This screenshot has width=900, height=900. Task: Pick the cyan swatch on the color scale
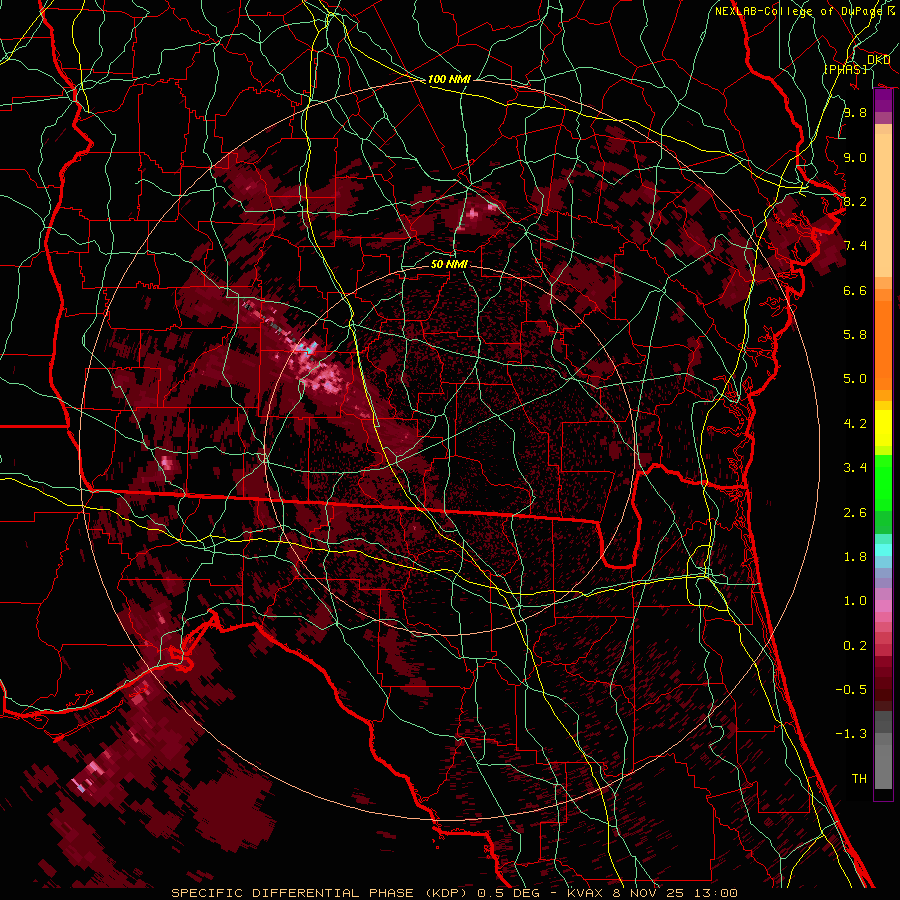tap(883, 550)
